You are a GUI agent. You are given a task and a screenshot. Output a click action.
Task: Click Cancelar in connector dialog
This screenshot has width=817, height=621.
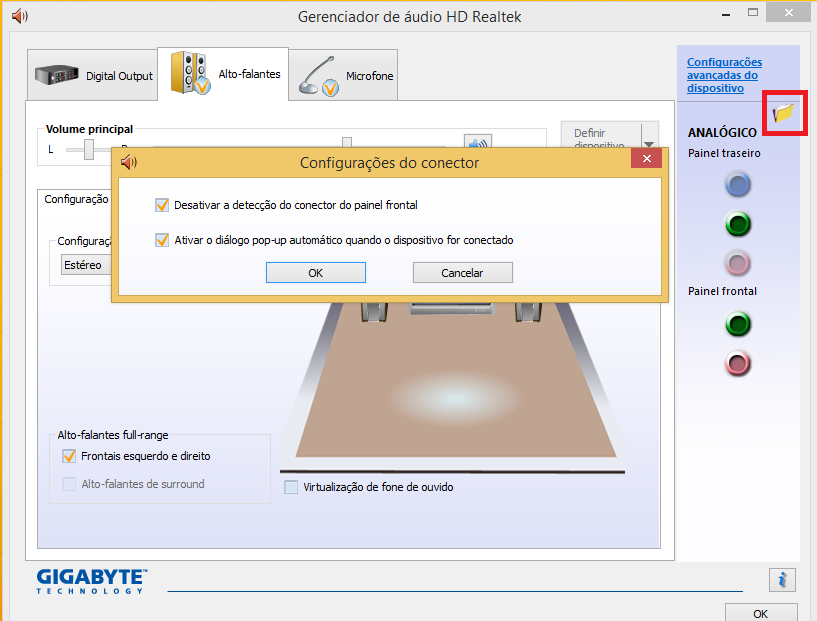tap(463, 272)
